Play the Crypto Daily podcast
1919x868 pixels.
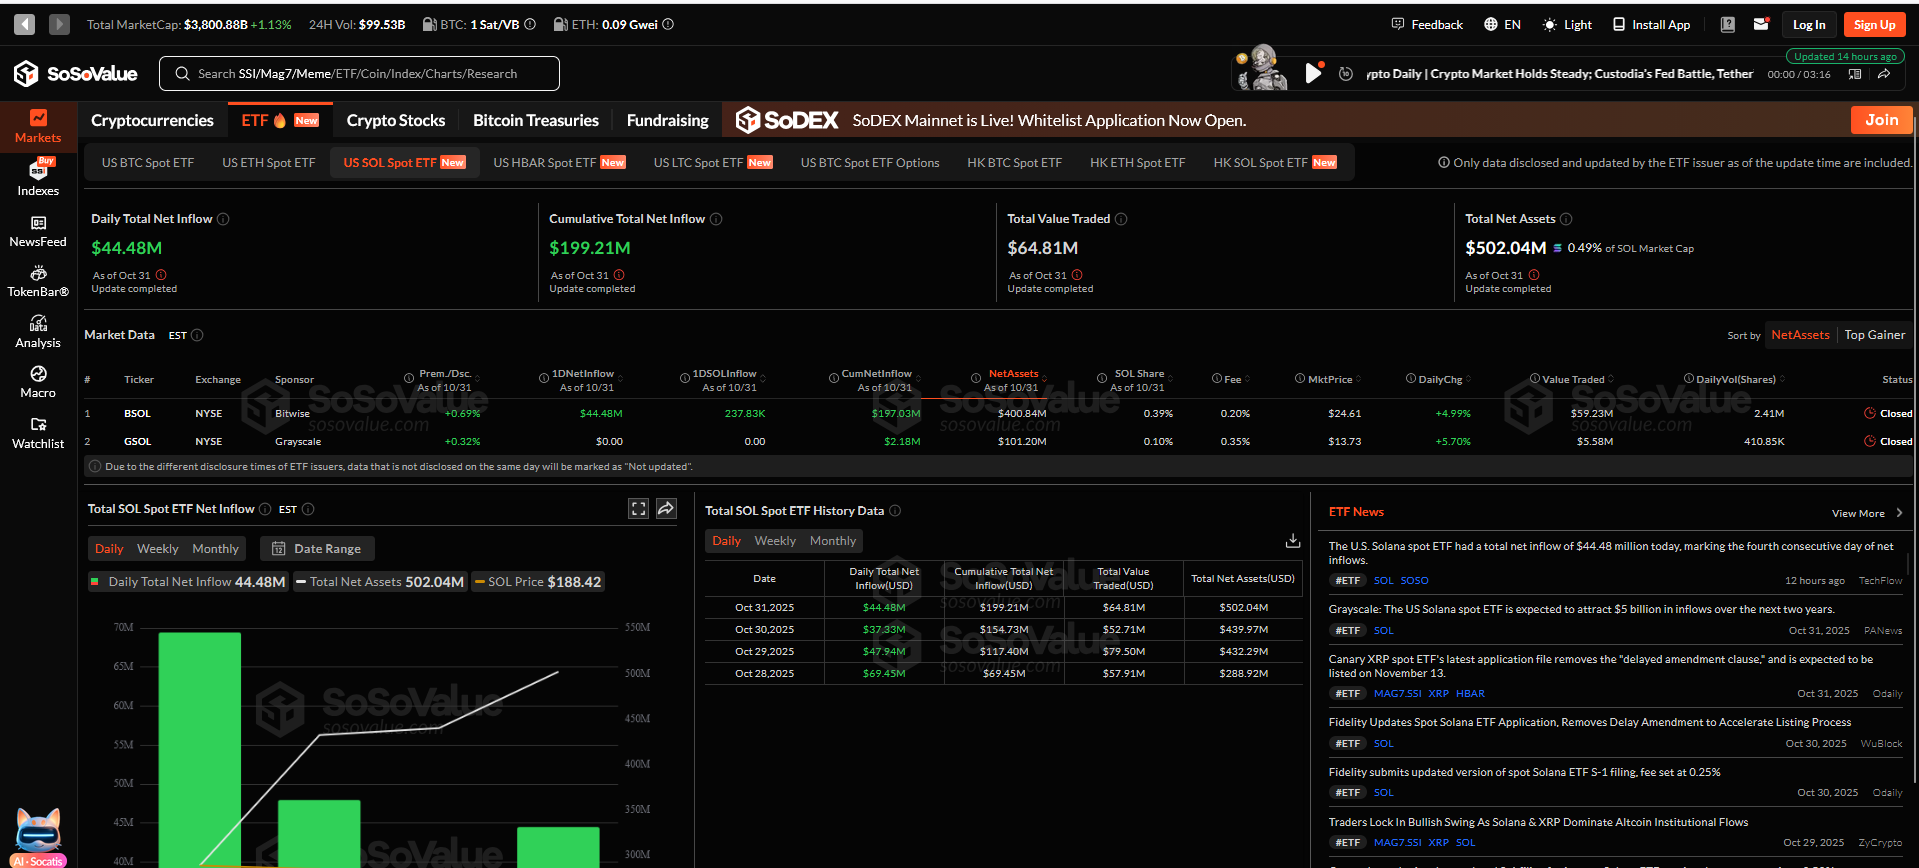1313,73
